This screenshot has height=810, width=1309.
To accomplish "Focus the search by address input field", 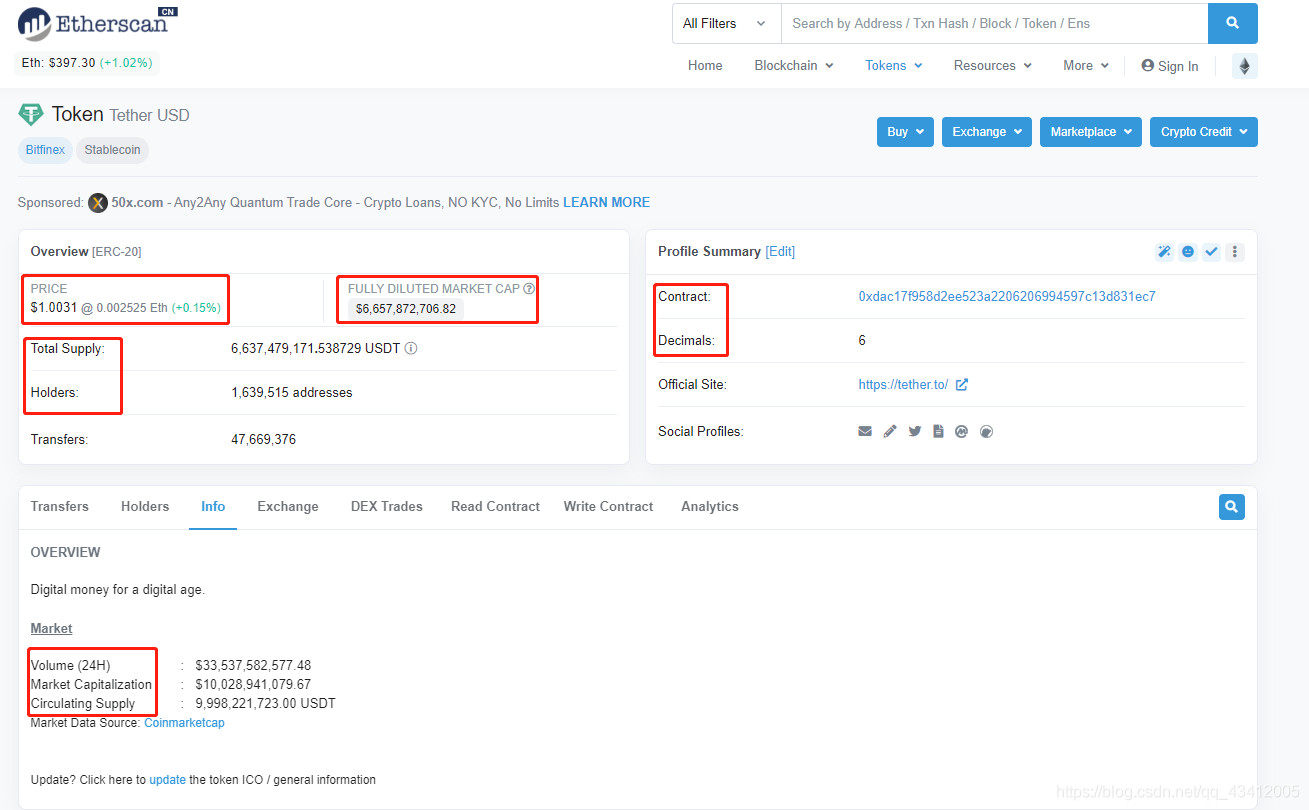I will 994,23.
